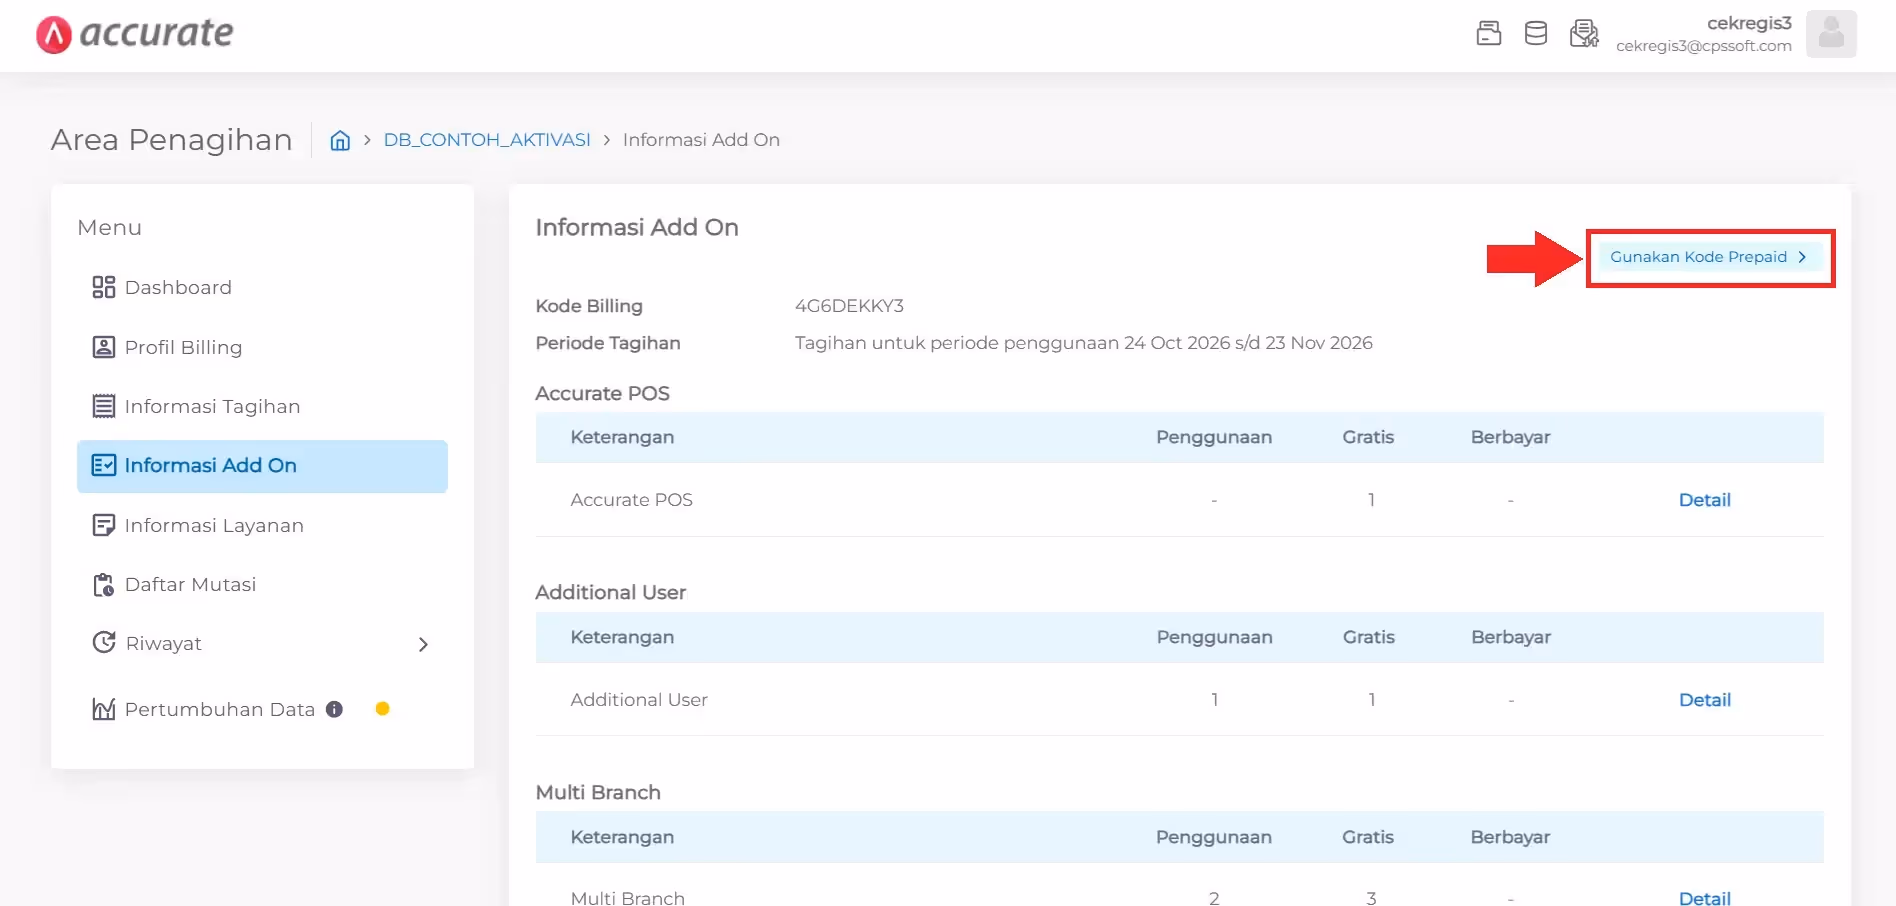
Task: Click cekregis3 username in header
Action: pyautogui.click(x=1749, y=23)
